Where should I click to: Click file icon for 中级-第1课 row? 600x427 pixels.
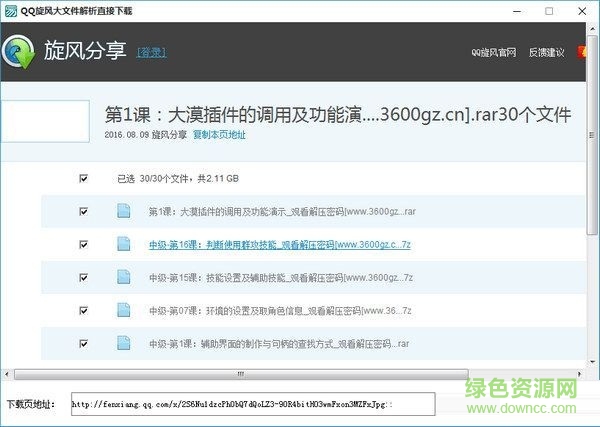pos(124,343)
